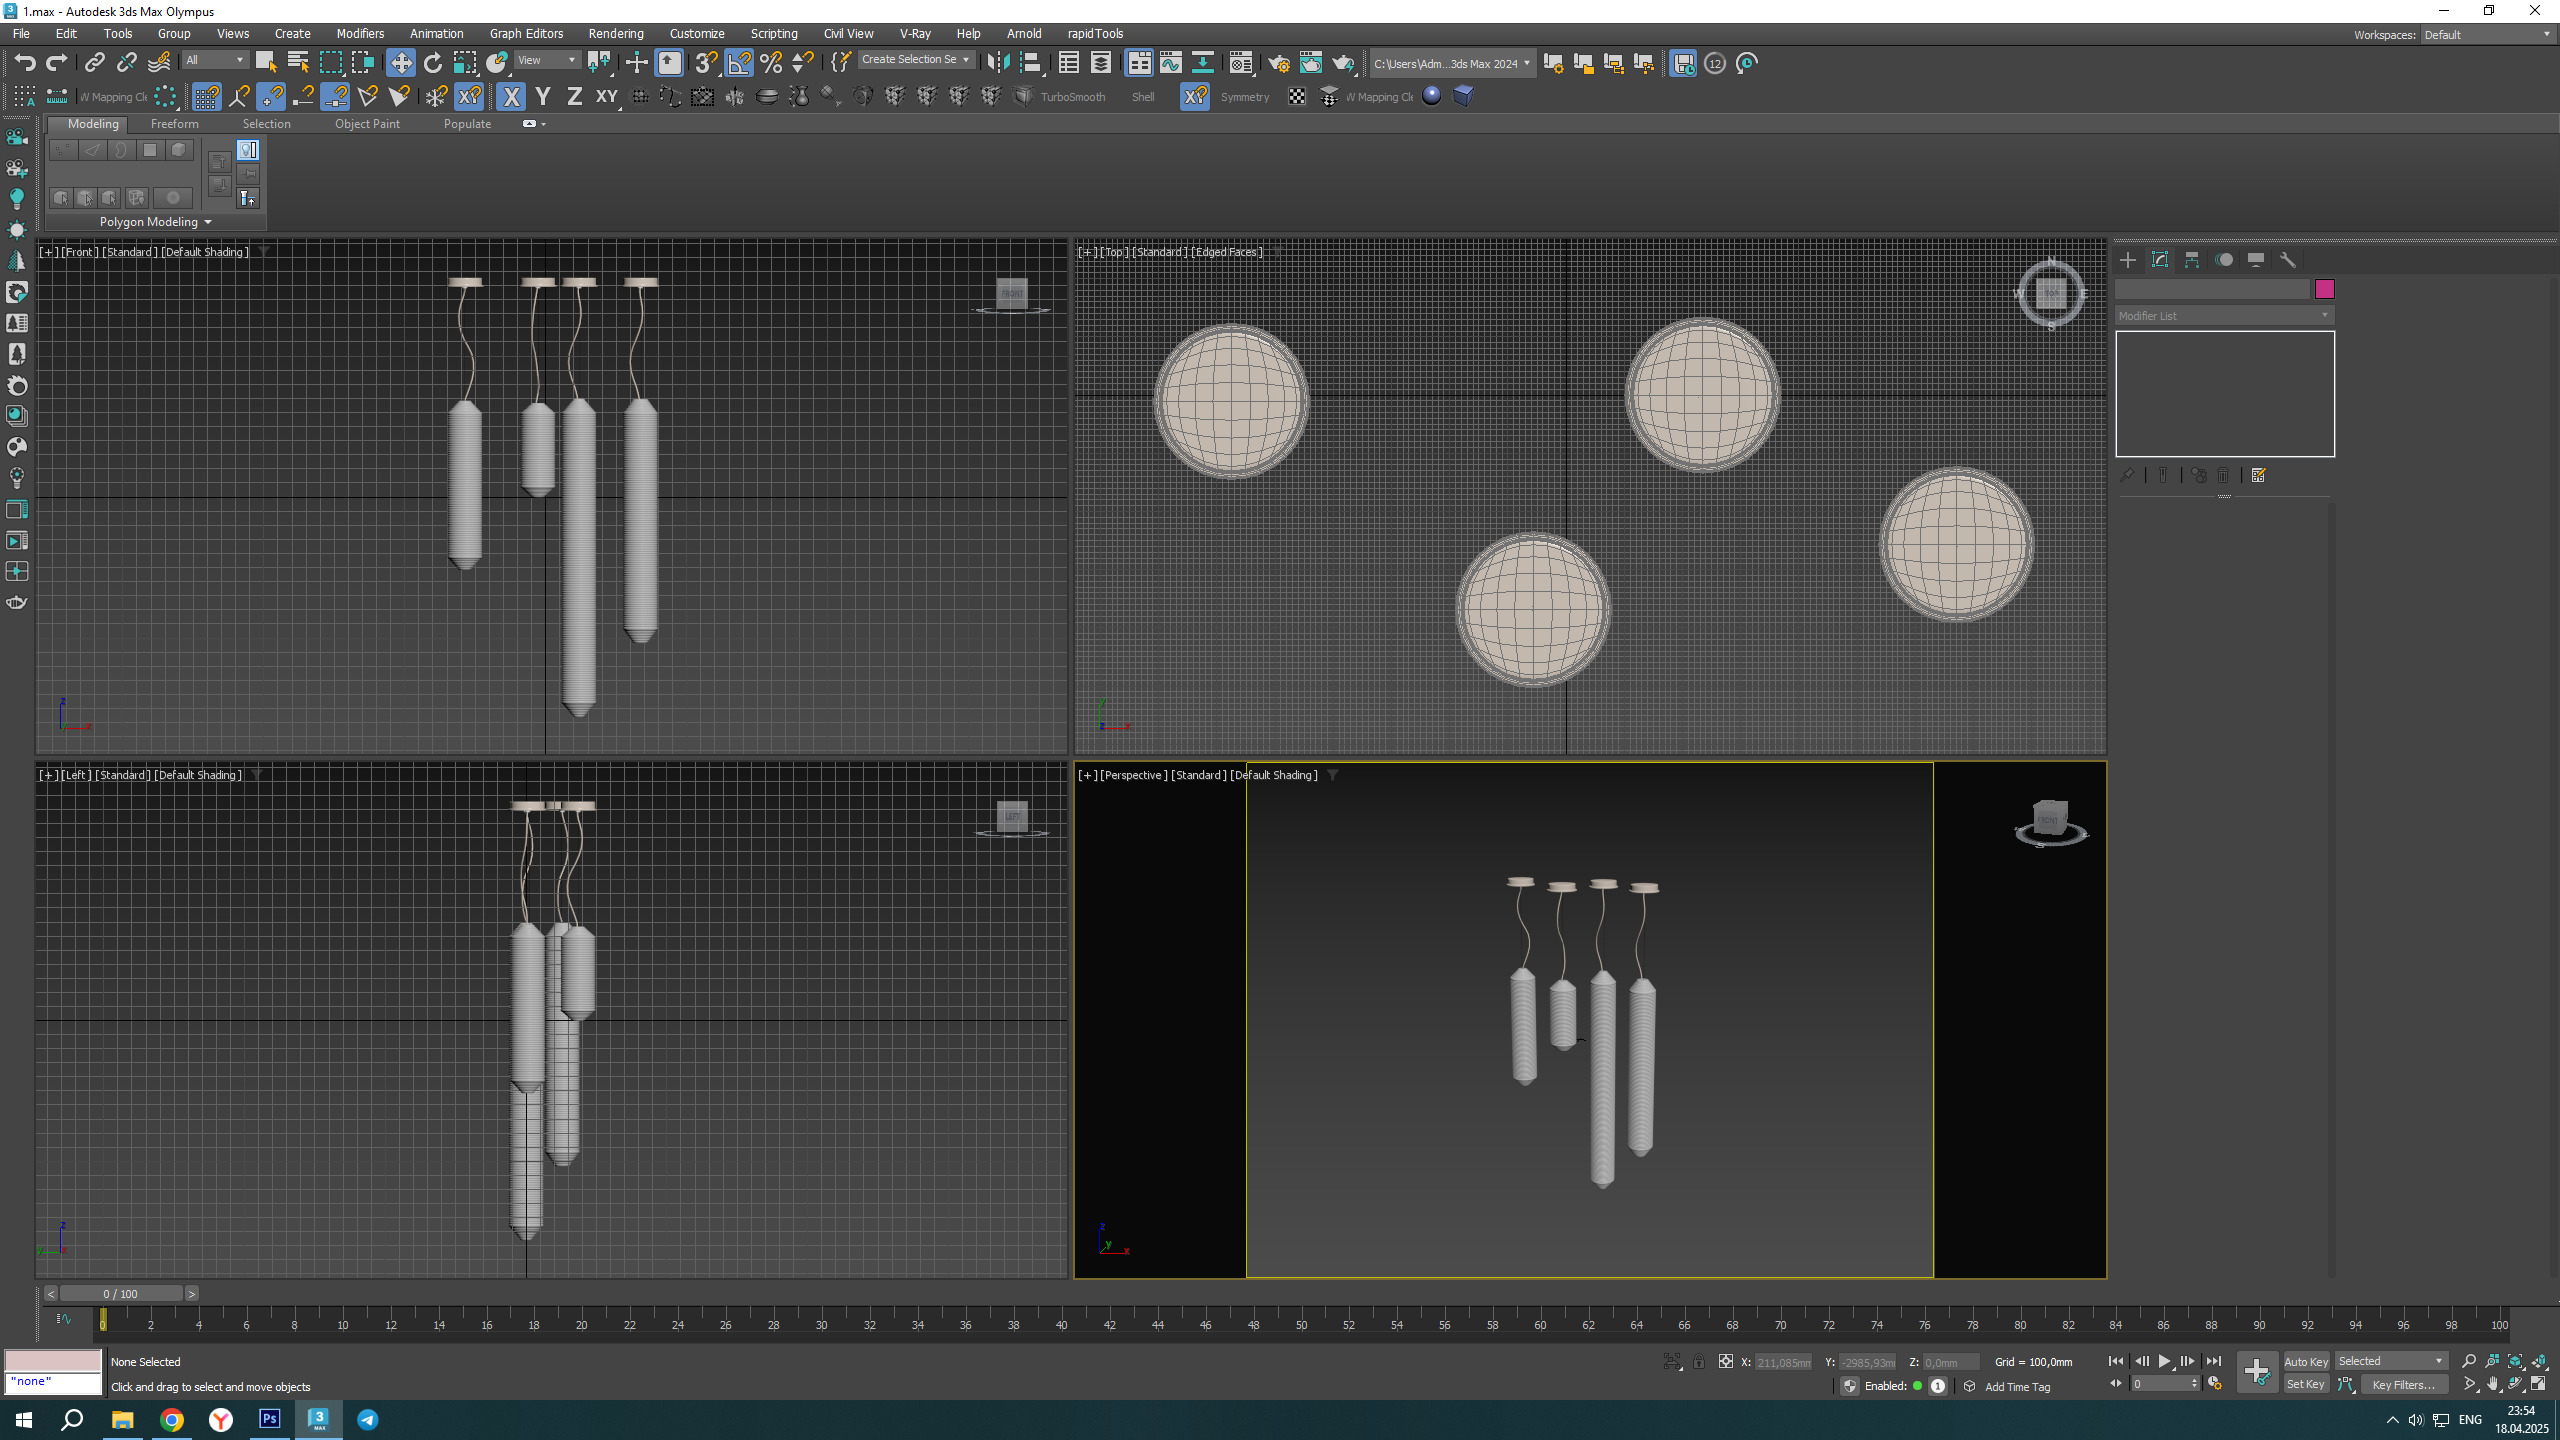2560x1440 pixels.
Task: Toggle Auto Key animation mode
Action: tap(2305, 1362)
